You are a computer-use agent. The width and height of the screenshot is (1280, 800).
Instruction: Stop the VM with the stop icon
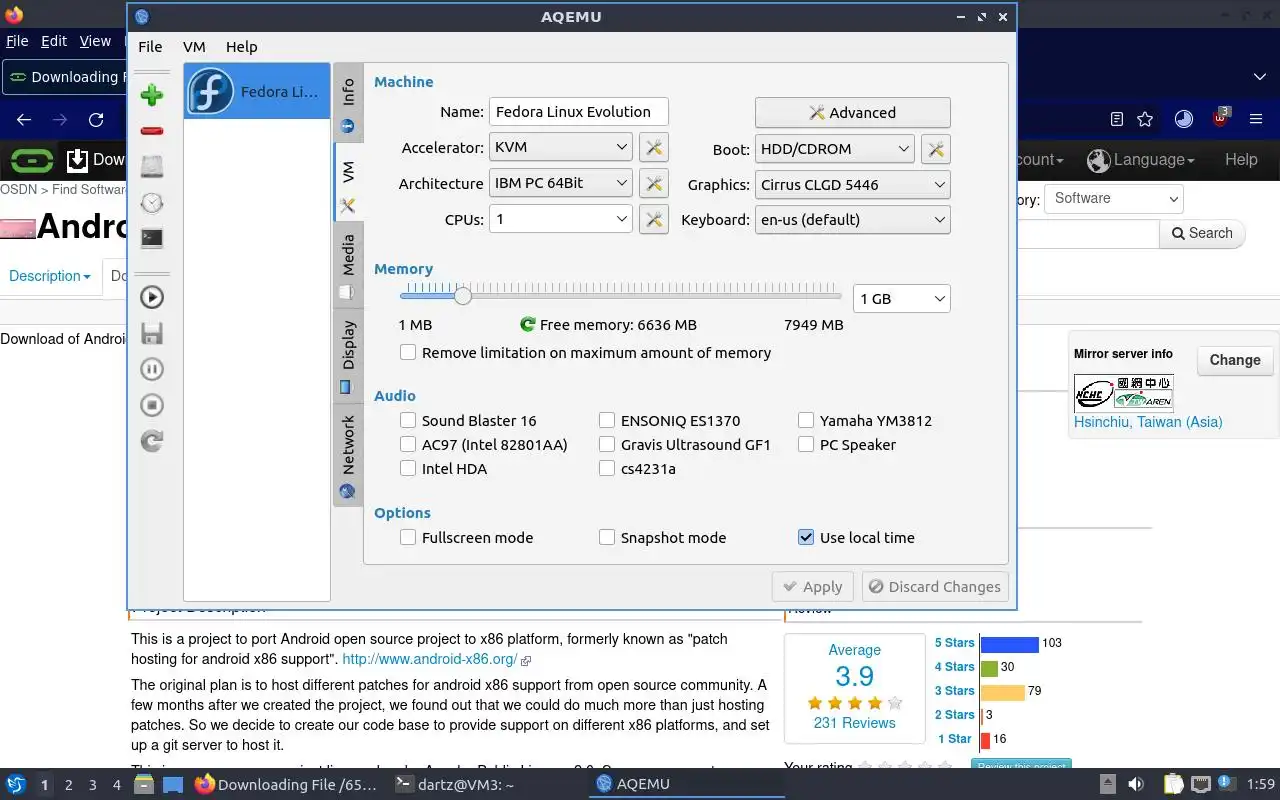[x=152, y=405]
